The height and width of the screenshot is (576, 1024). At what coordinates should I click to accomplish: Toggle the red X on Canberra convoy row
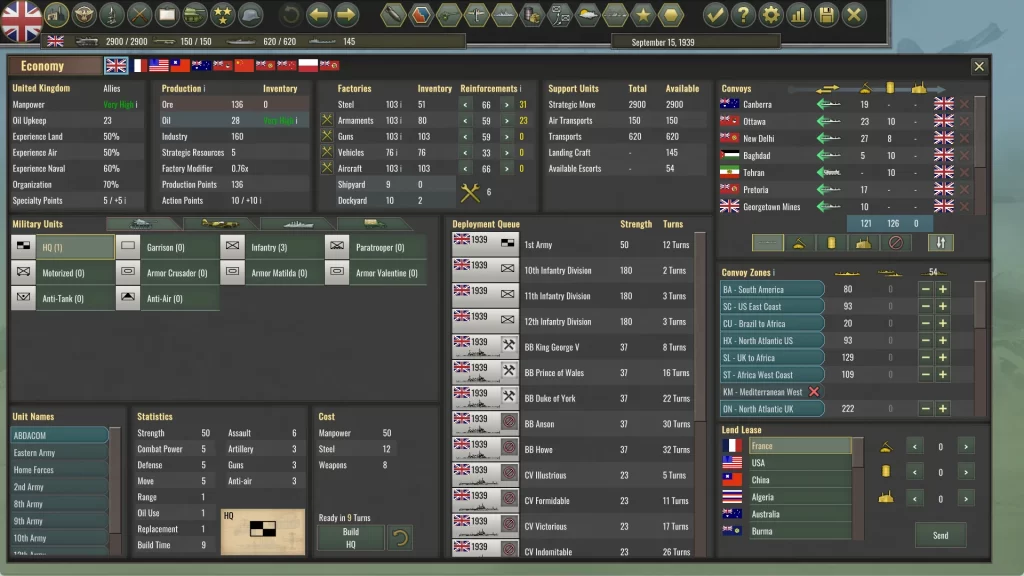click(965, 104)
